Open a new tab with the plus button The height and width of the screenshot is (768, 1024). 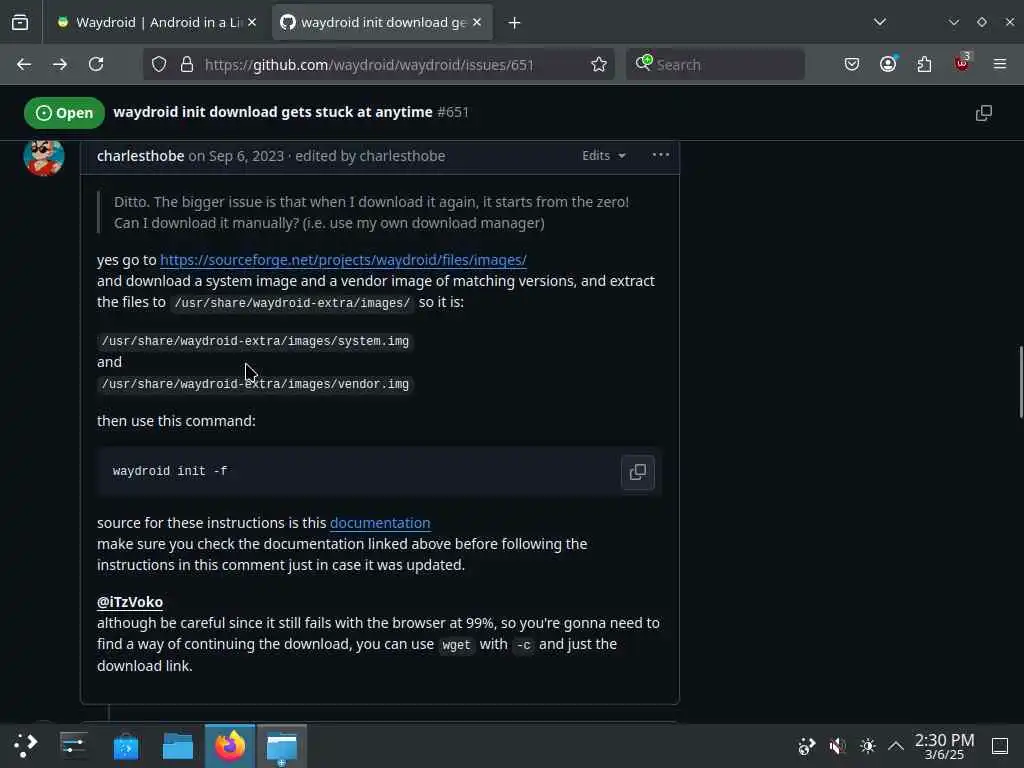pos(515,23)
